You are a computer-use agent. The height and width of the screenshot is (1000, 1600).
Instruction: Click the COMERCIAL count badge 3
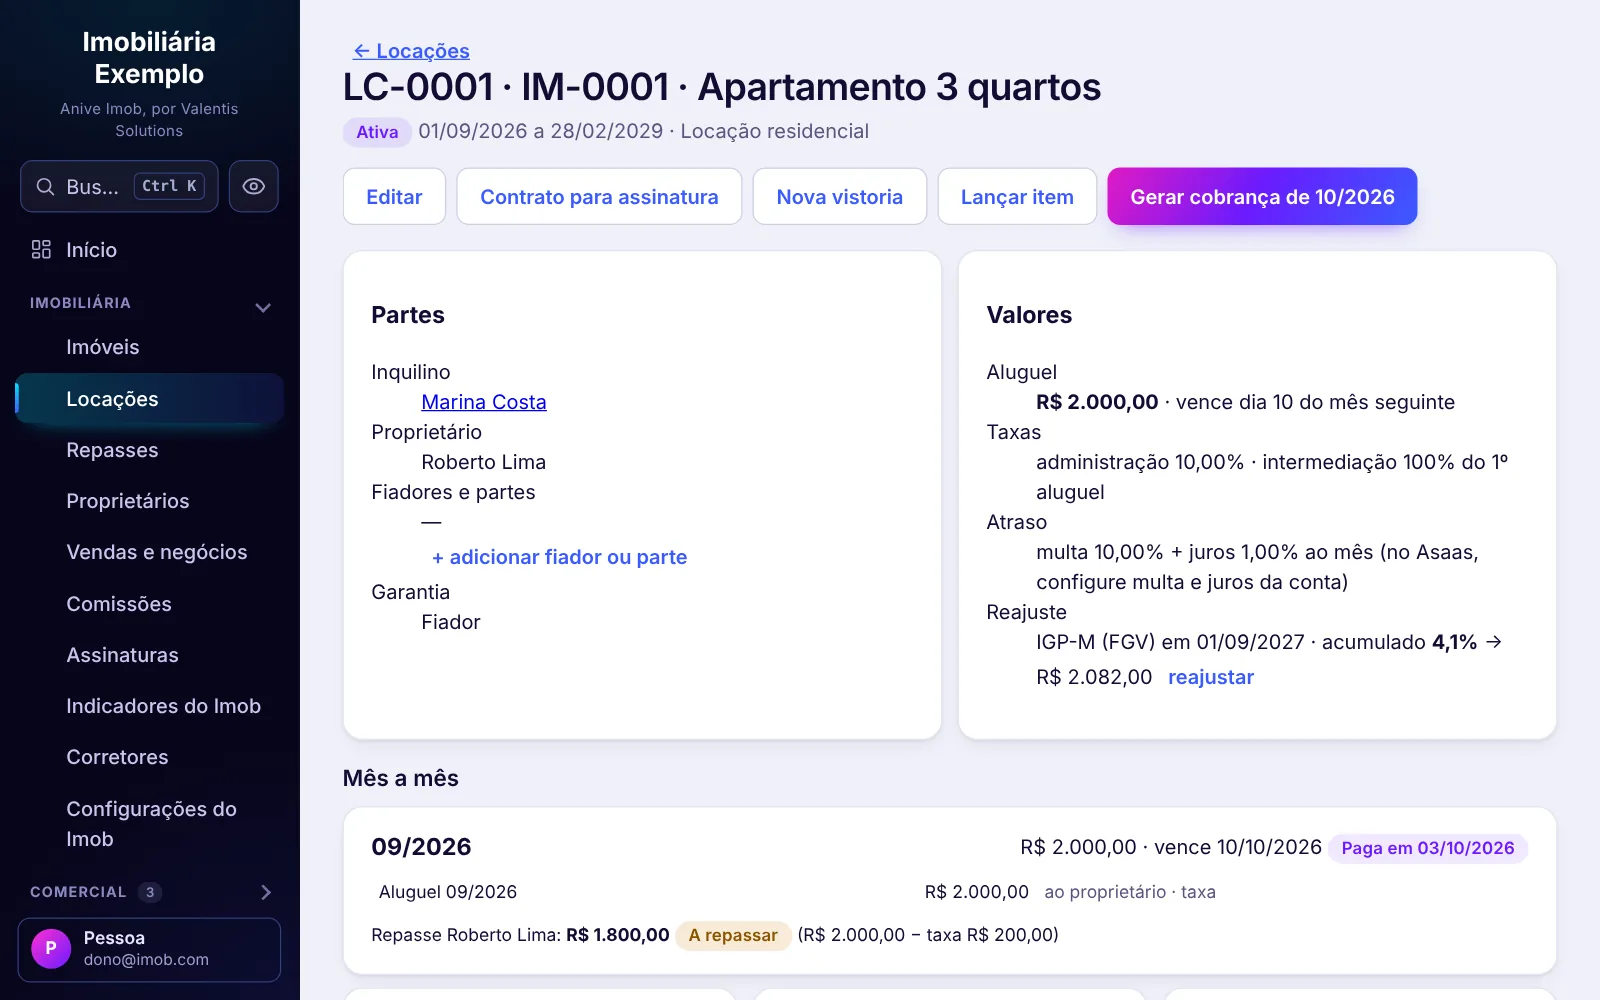pyautogui.click(x=150, y=892)
